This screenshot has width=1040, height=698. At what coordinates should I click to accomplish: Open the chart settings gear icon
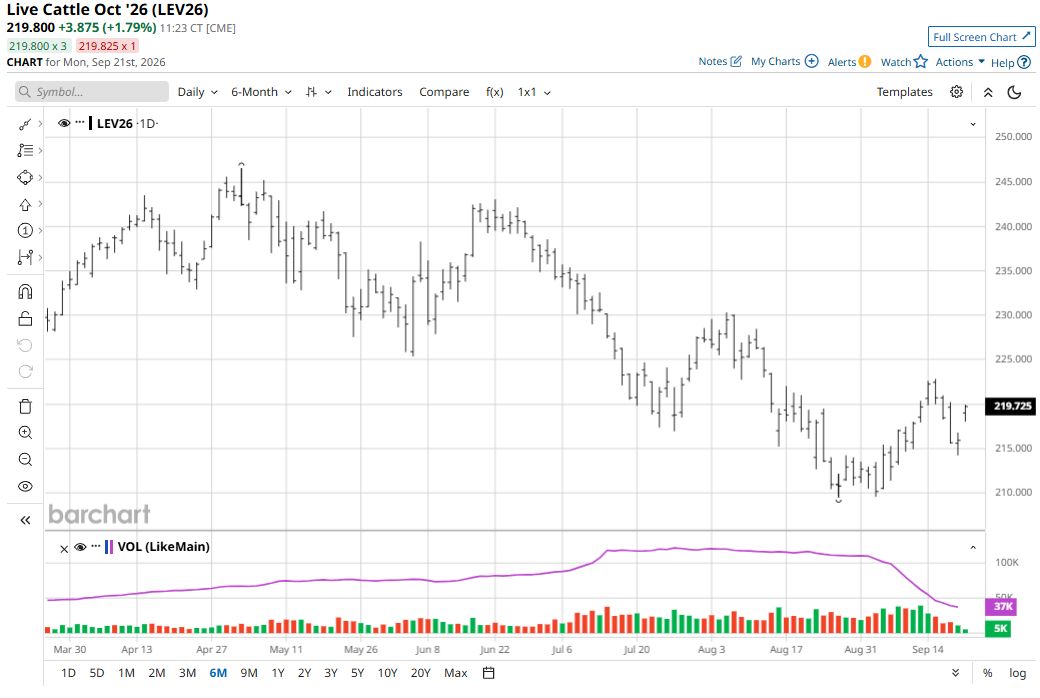(x=956, y=92)
